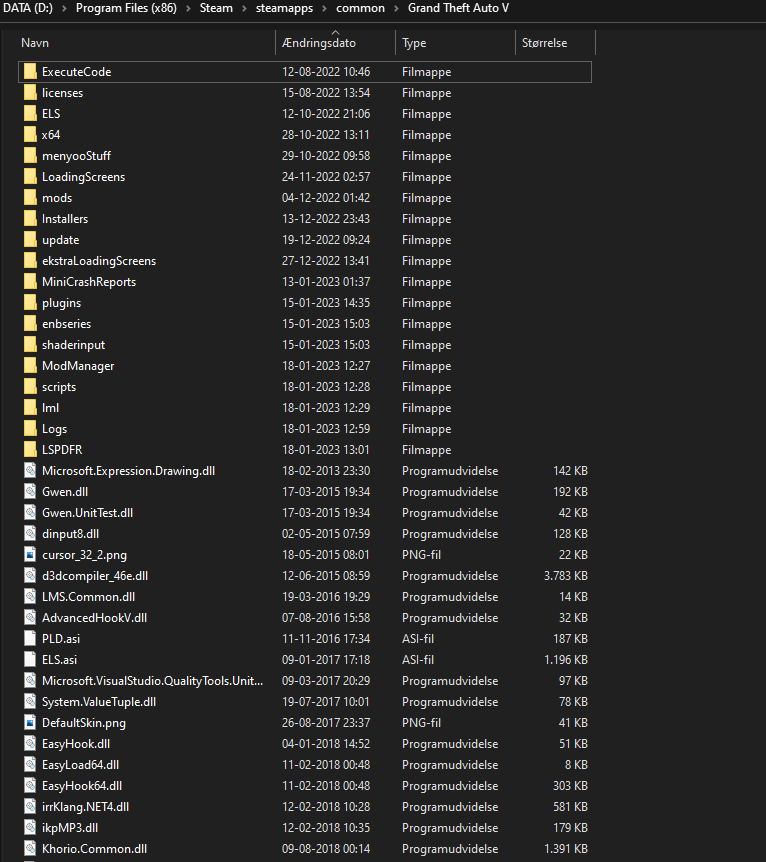Image resolution: width=766 pixels, height=862 pixels.
Task: Click the licenses folder icon
Action: [30, 93]
